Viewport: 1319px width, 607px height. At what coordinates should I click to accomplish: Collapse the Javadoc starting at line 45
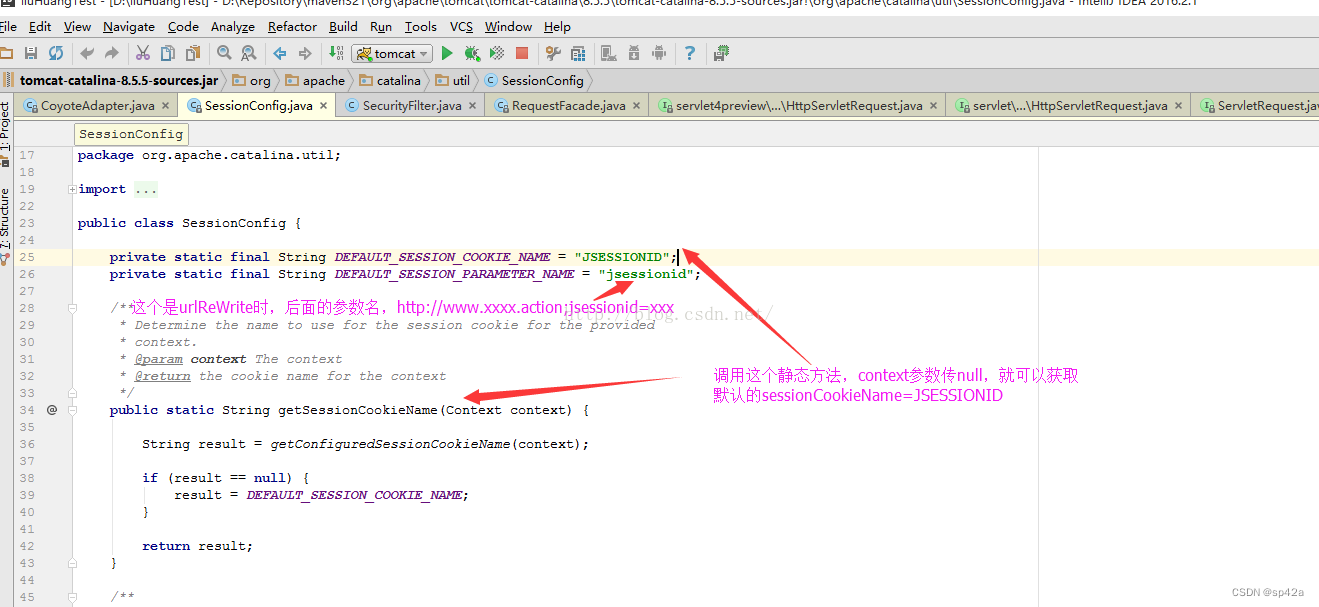click(72, 597)
